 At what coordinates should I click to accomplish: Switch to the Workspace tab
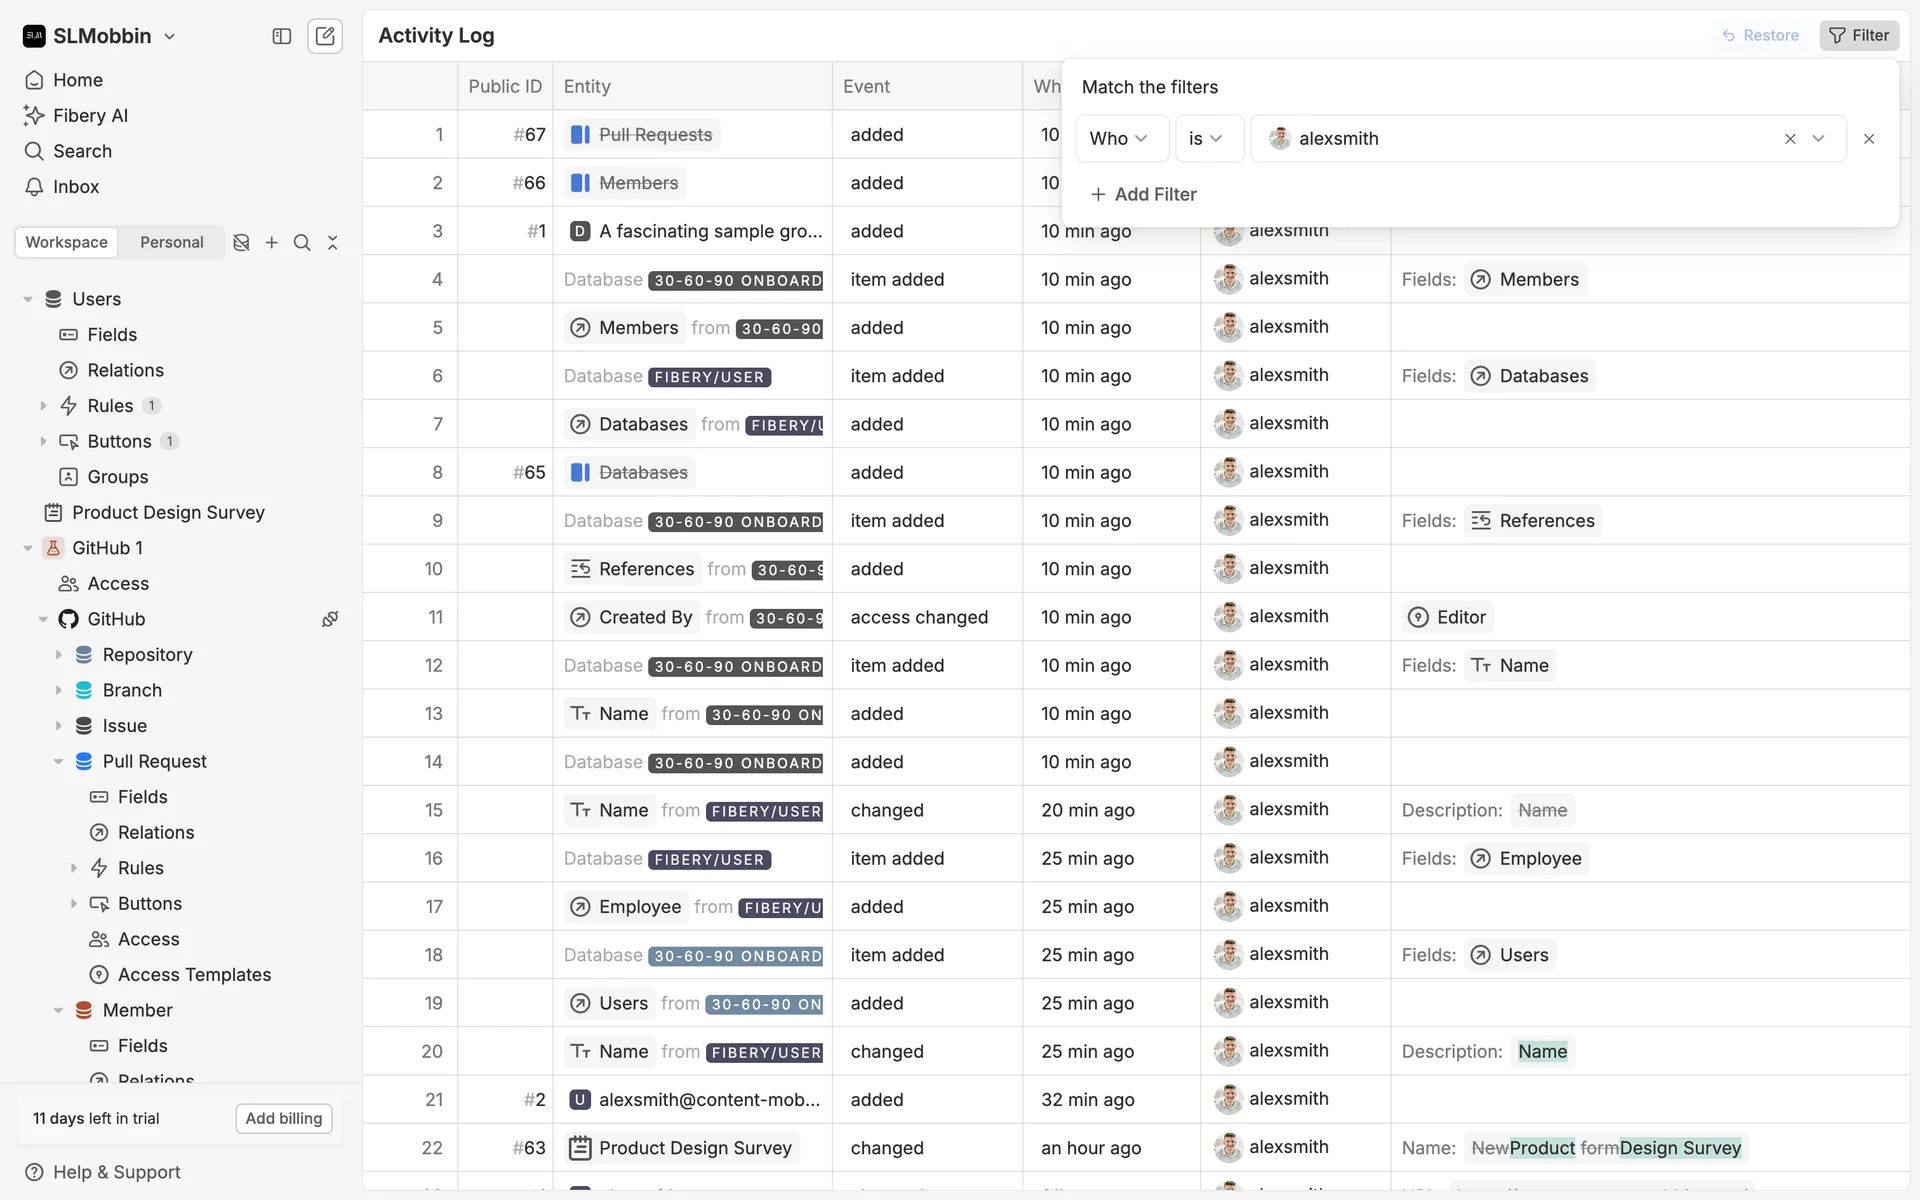tap(66, 242)
